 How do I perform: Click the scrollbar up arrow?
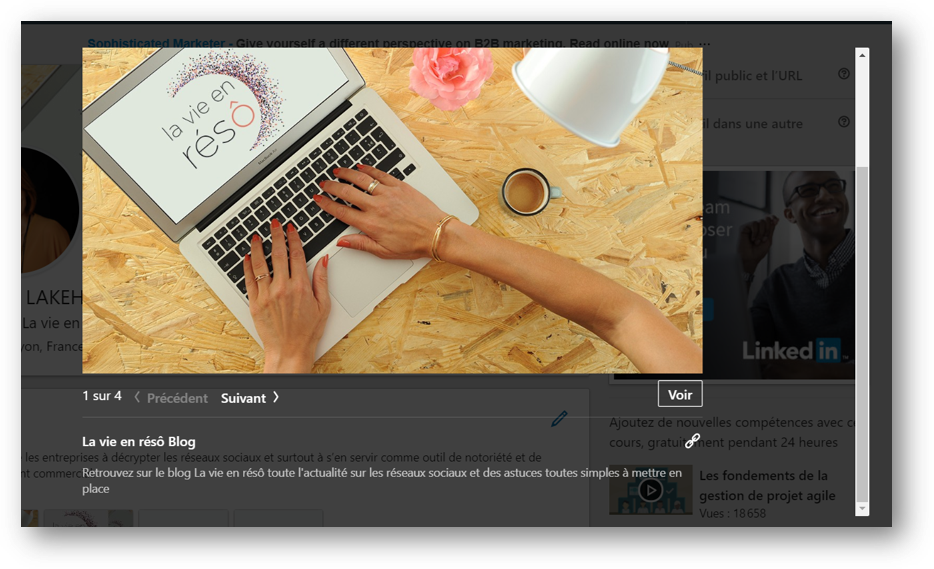(x=861, y=55)
